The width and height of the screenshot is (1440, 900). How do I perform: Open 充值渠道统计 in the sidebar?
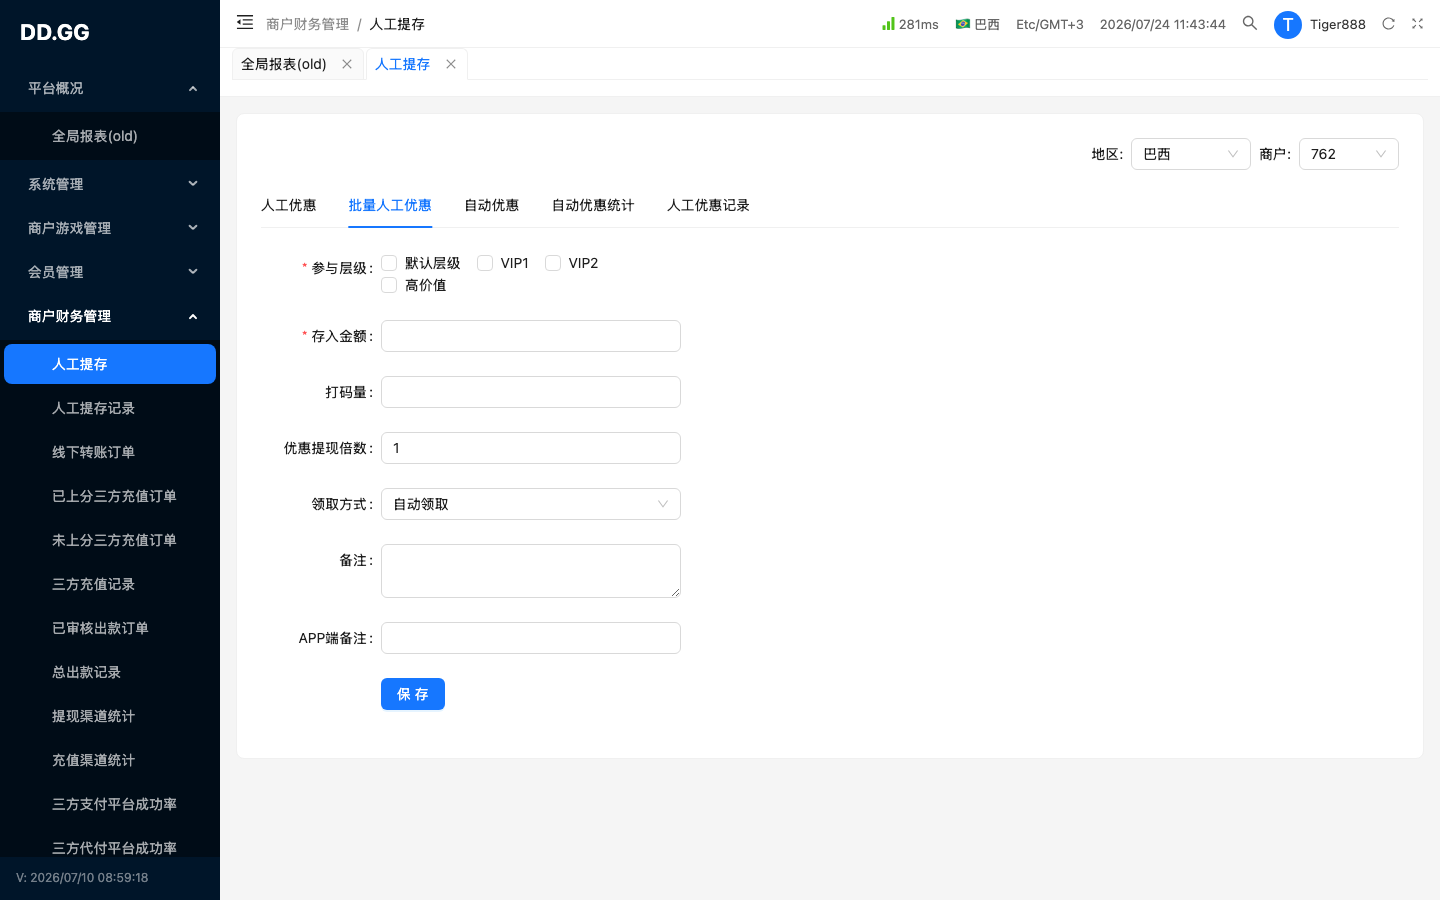(110, 760)
